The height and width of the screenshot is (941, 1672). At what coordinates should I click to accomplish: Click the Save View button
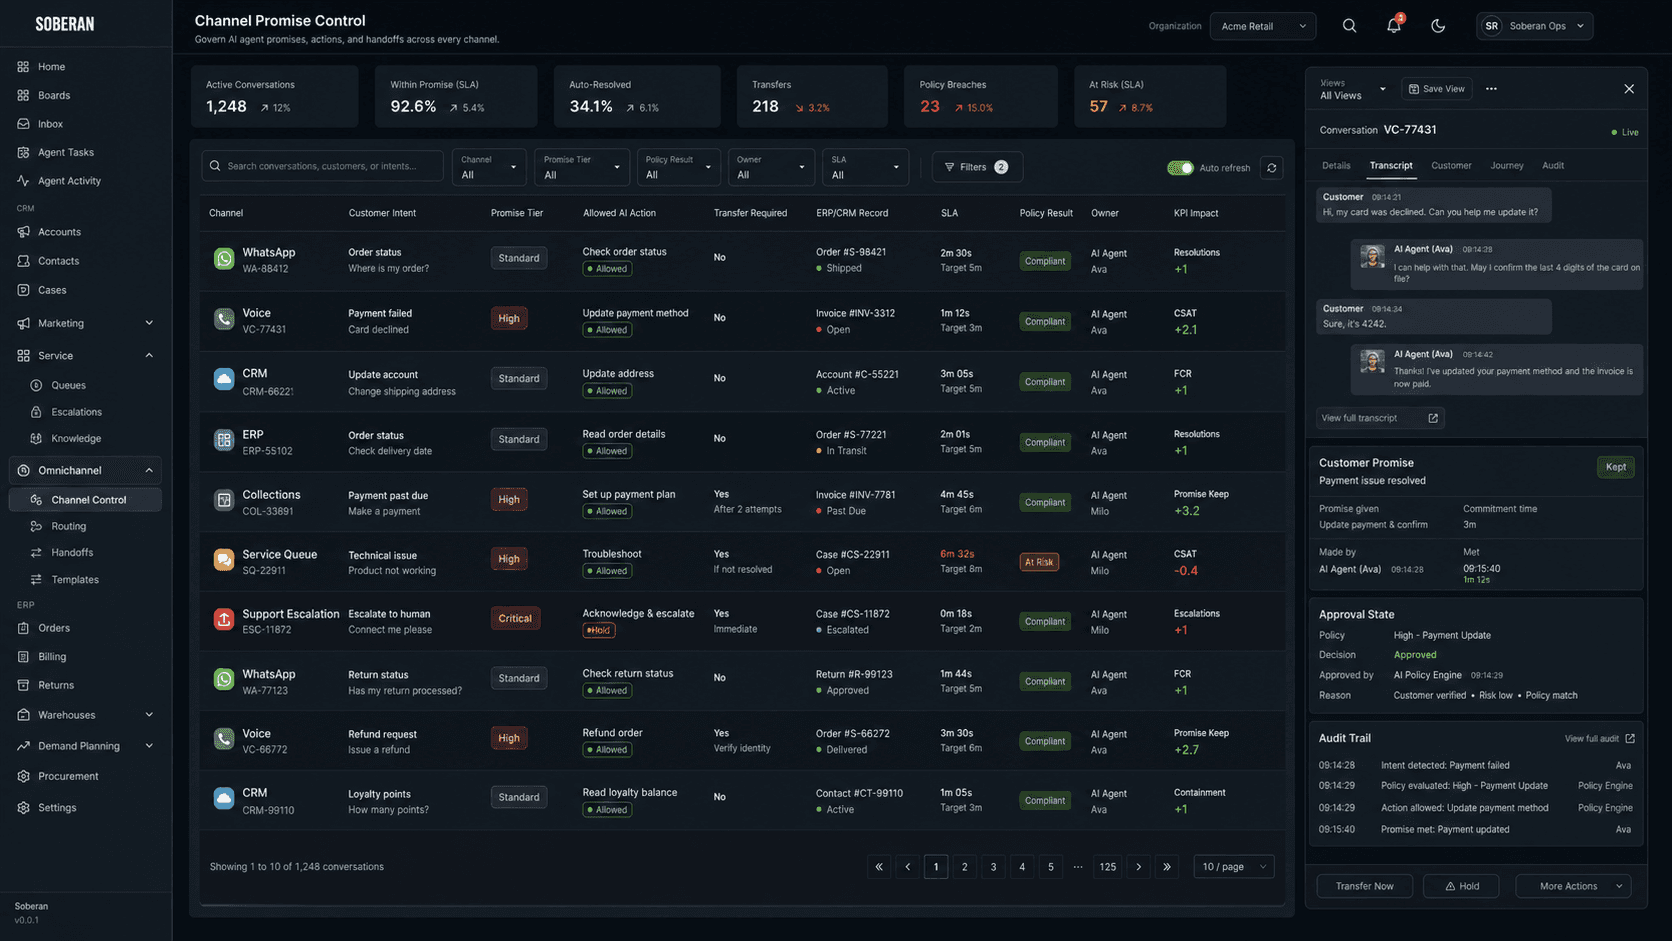(1437, 89)
